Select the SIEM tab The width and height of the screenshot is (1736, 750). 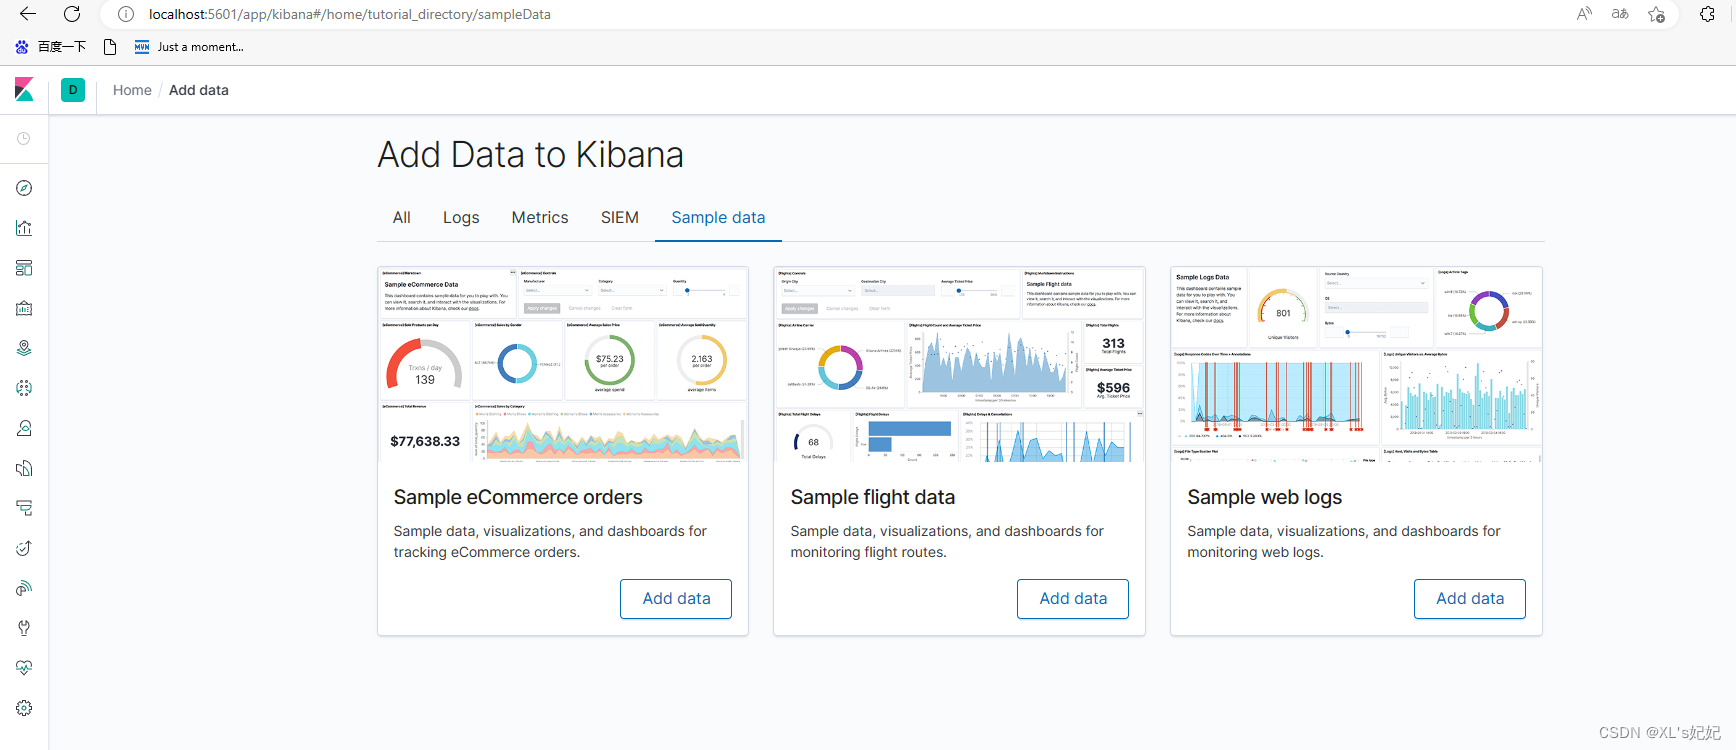coord(620,217)
